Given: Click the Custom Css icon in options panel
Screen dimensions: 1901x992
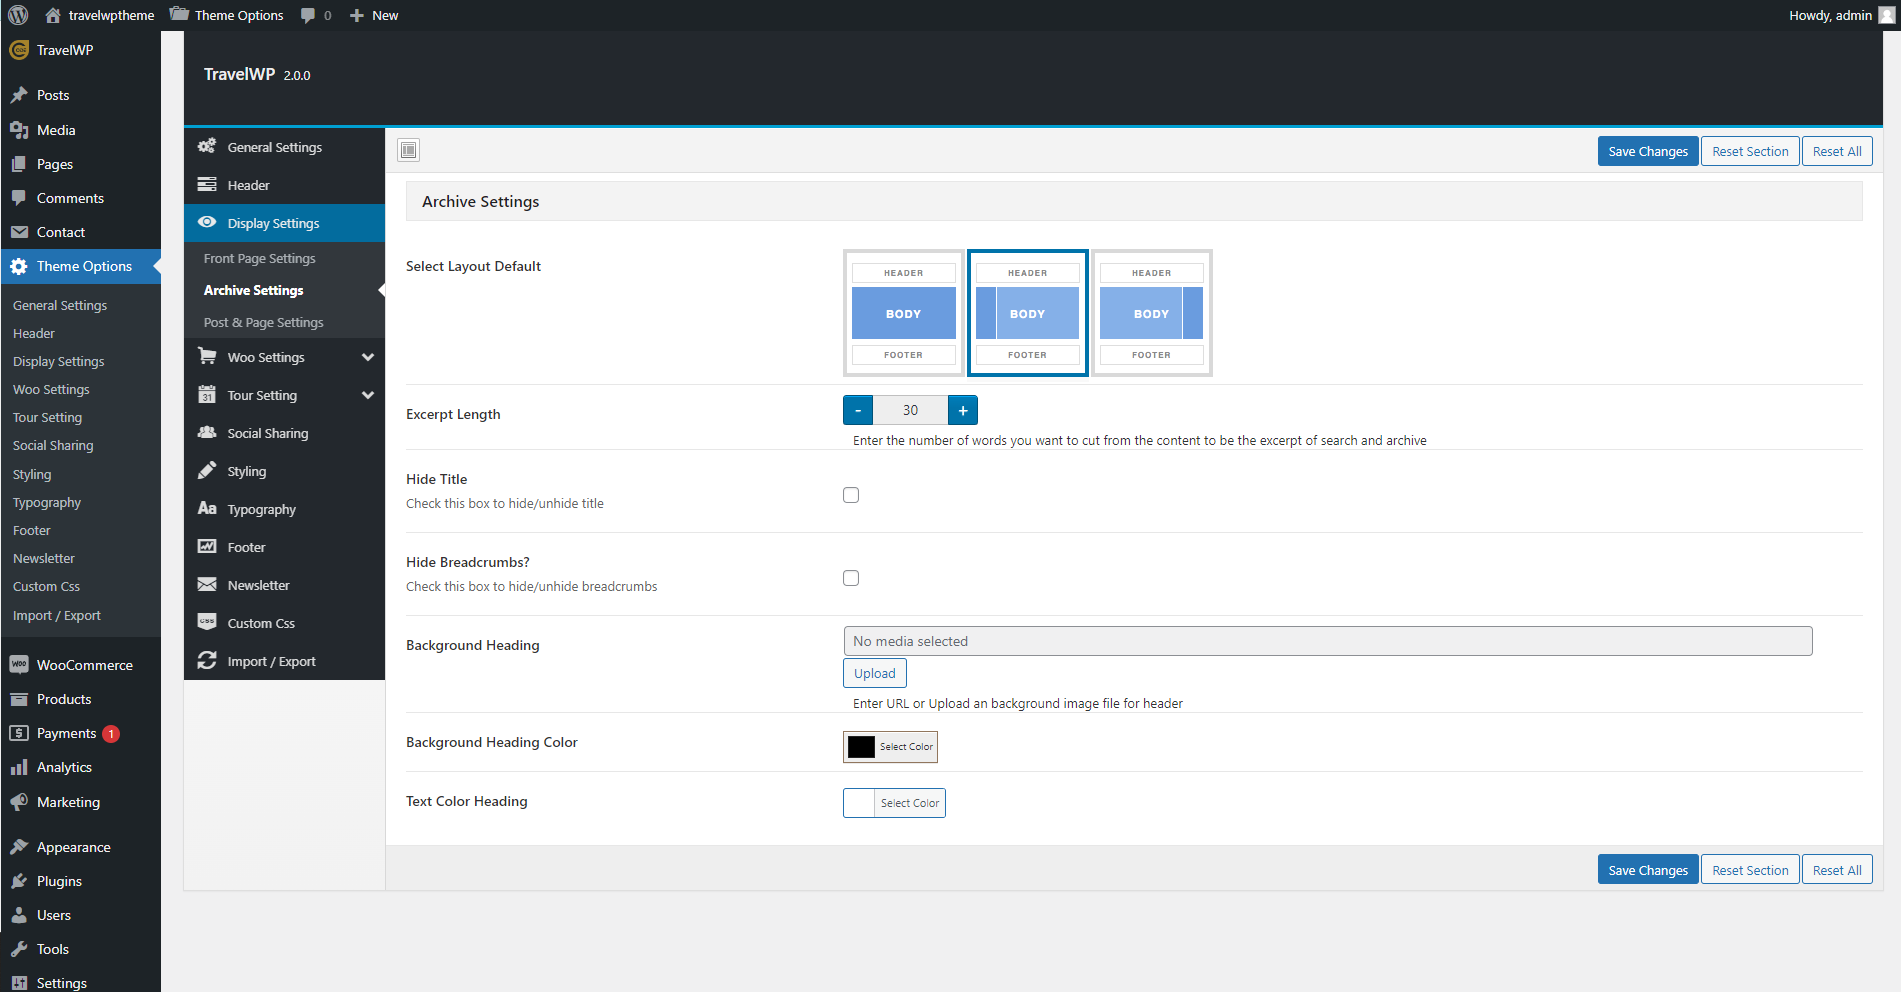Looking at the screenshot, I should pos(207,622).
